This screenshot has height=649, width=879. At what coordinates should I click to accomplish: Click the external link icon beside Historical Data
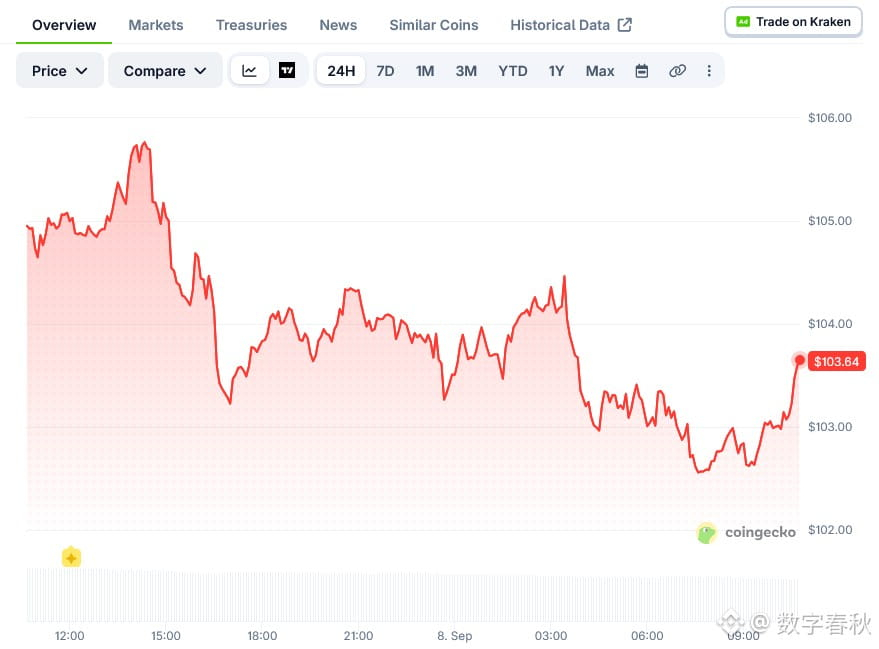tap(624, 25)
